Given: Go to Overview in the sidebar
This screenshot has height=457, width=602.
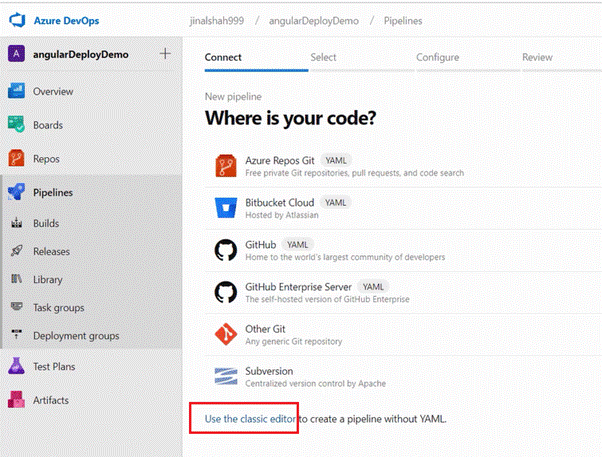Looking at the screenshot, I should click(x=53, y=91).
